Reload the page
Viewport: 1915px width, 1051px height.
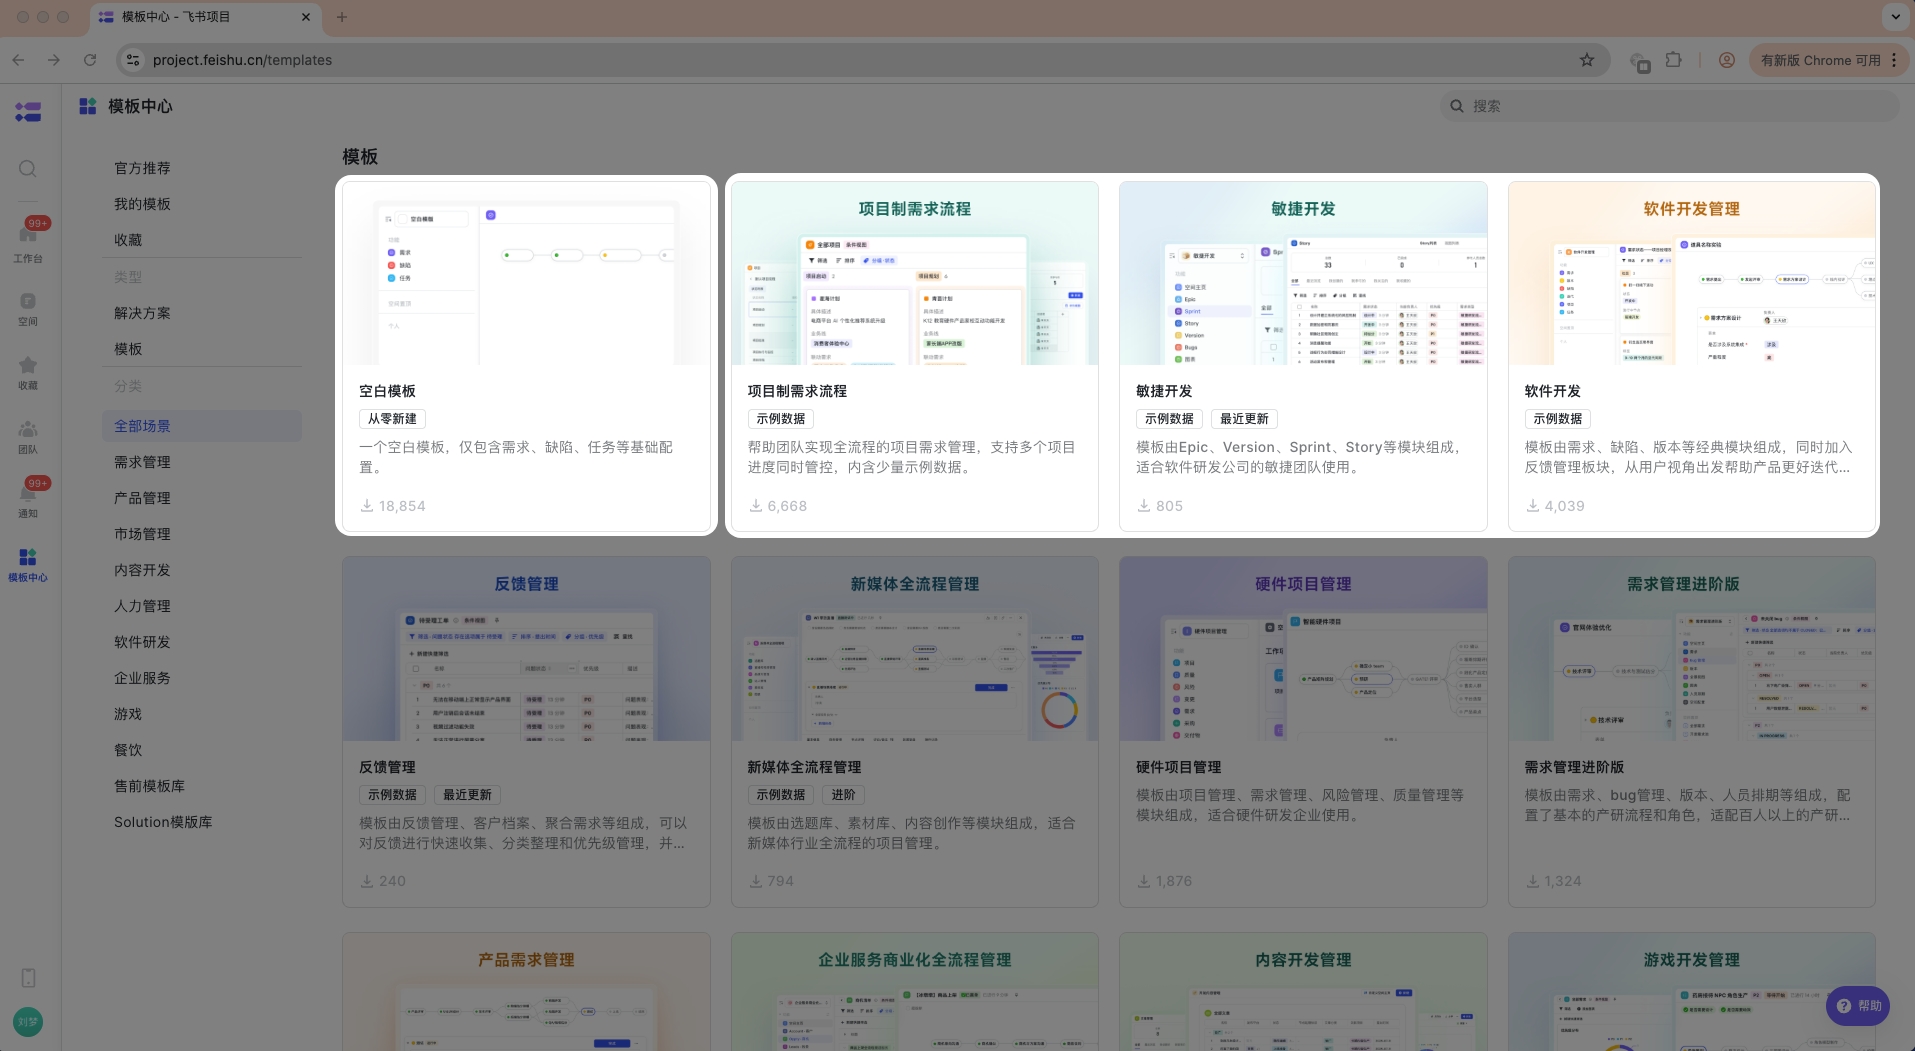[90, 60]
